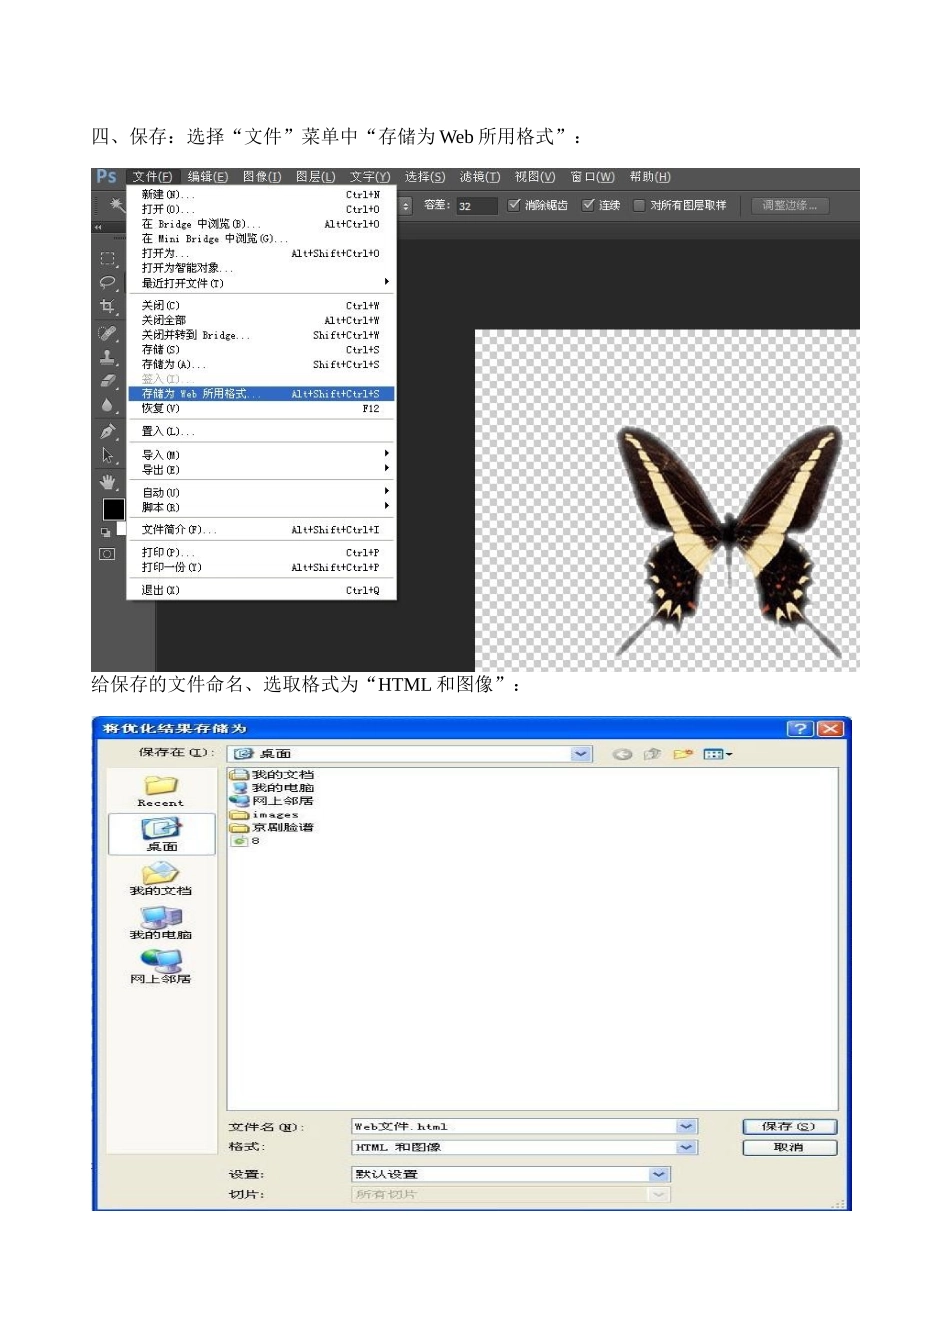Open 我的文档 in places sidebar

[x=161, y=879]
